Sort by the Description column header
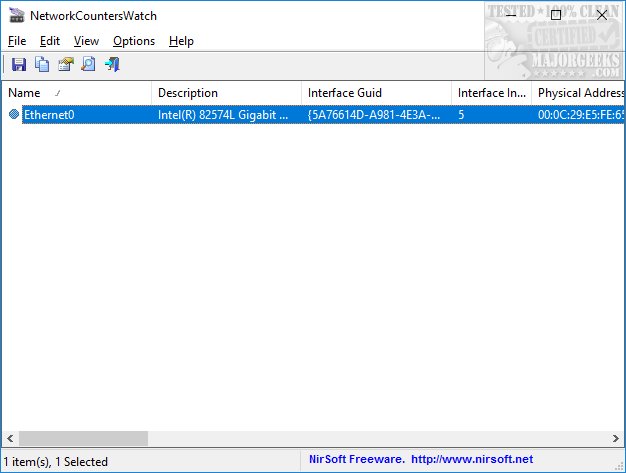Image resolution: width=626 pixels, height=473 pixels. tap(226, 93)
